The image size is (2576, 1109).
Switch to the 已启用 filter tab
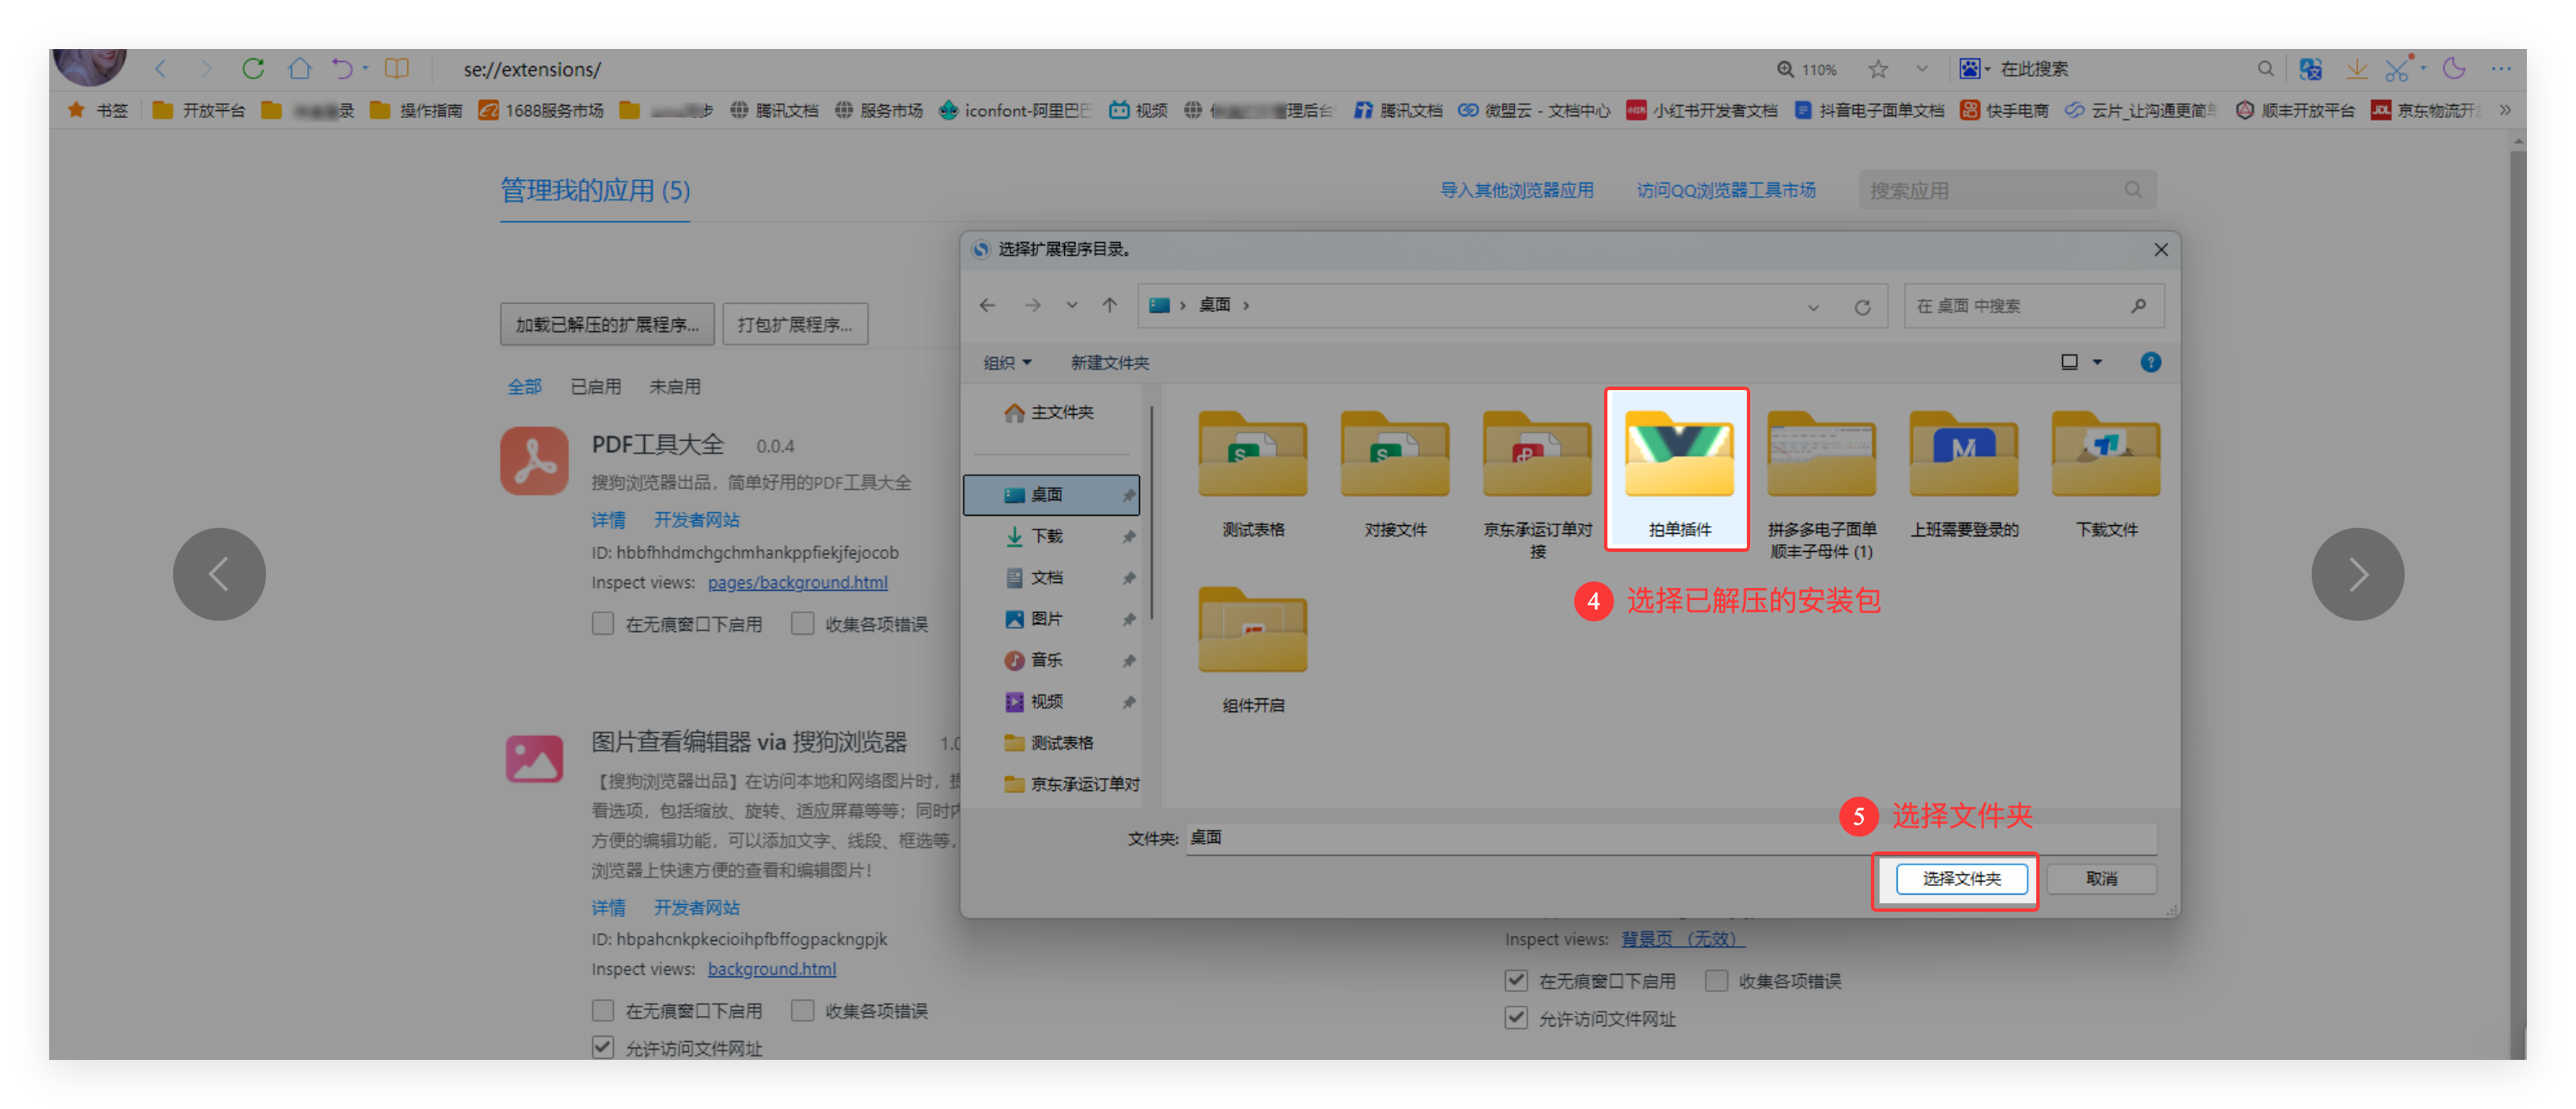(x=595, y=387)
